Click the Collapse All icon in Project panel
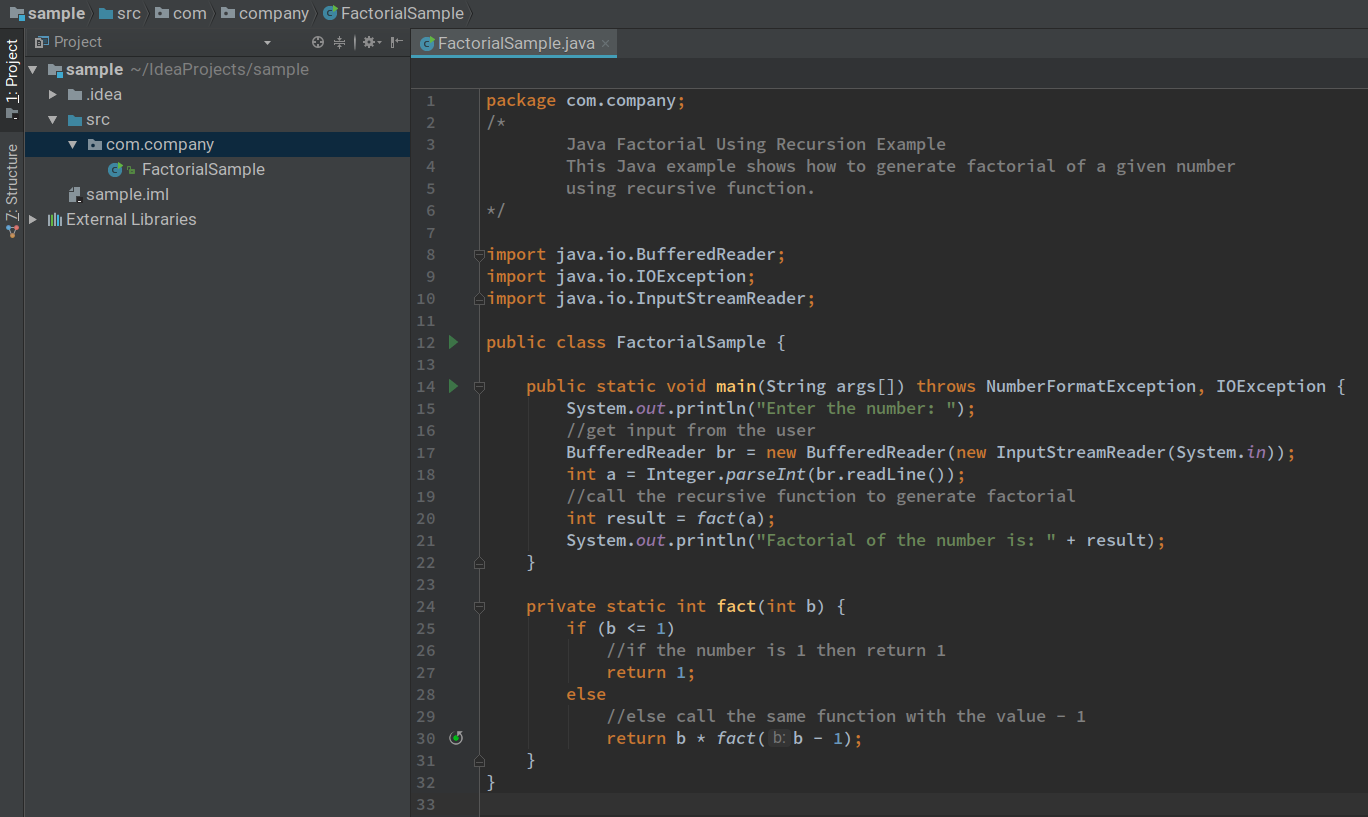Viewport: 1368px width, 817px height. coord(339,42)
